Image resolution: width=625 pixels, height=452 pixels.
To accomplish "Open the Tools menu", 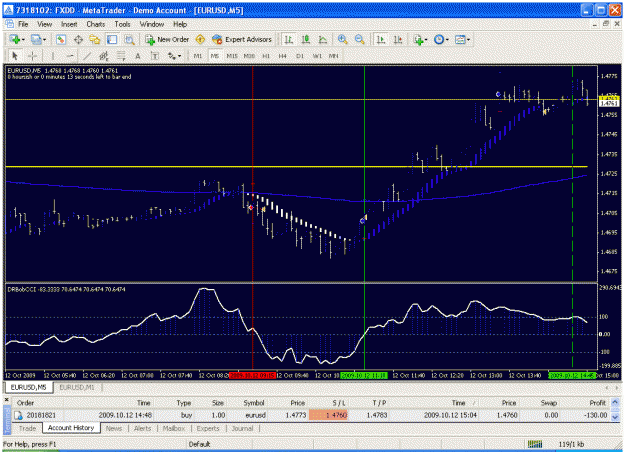I will [x=122, y=24].
